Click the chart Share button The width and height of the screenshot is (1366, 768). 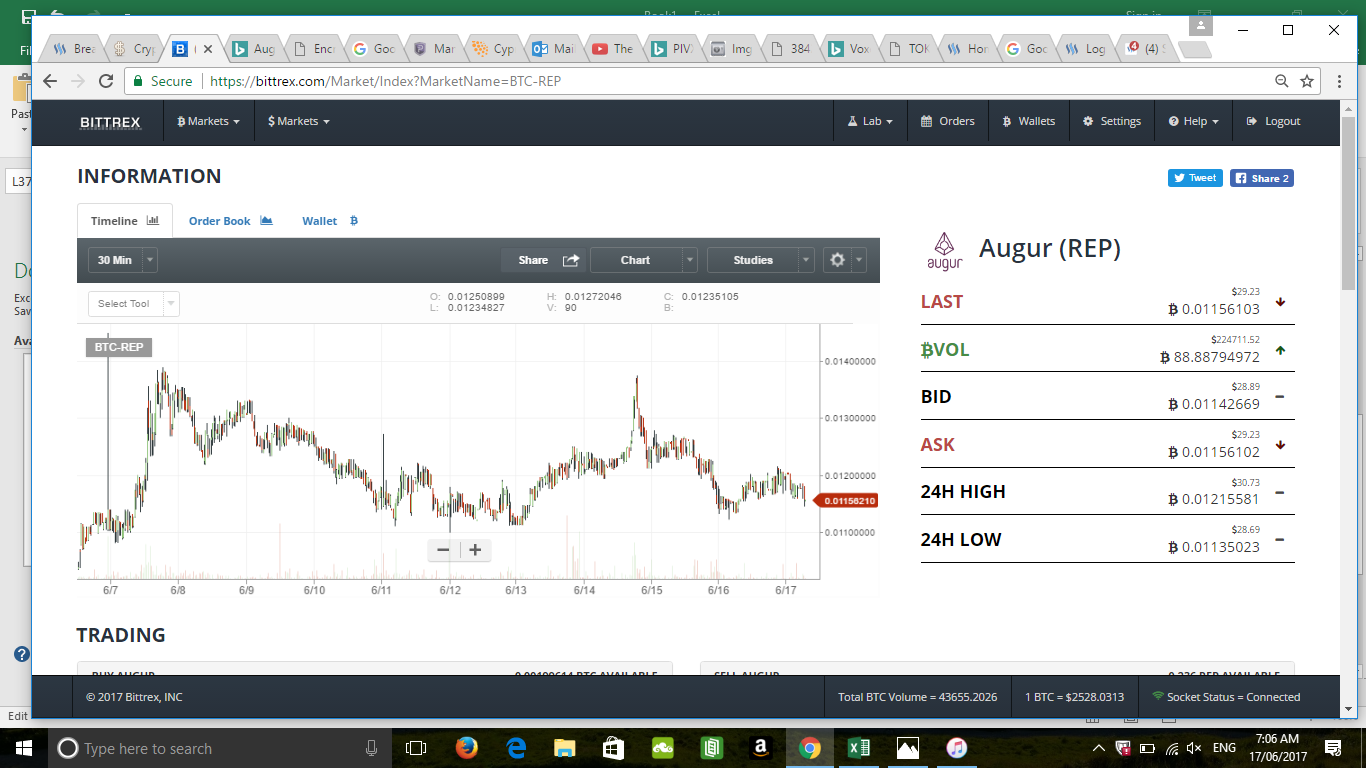tap(543, 260)
